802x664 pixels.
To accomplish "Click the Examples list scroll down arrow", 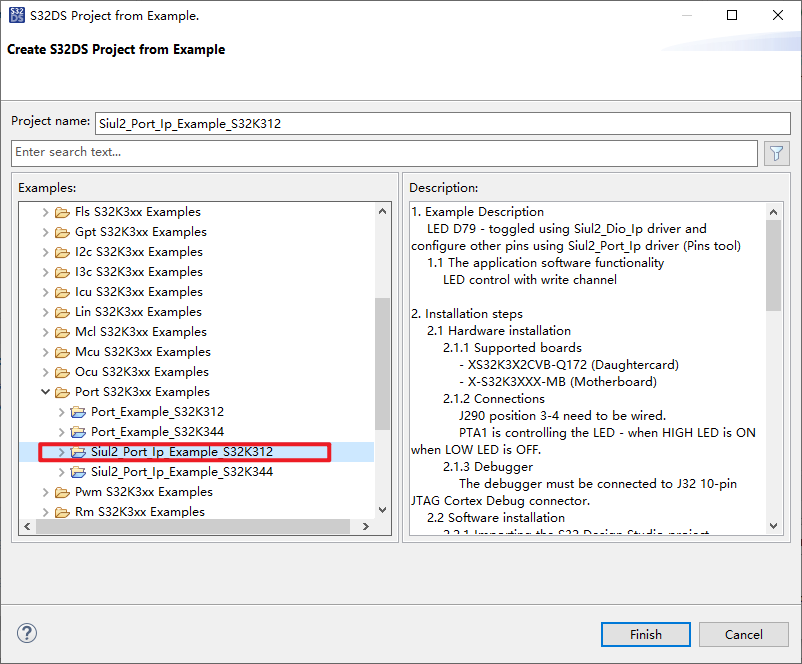I will pos(382,510).
